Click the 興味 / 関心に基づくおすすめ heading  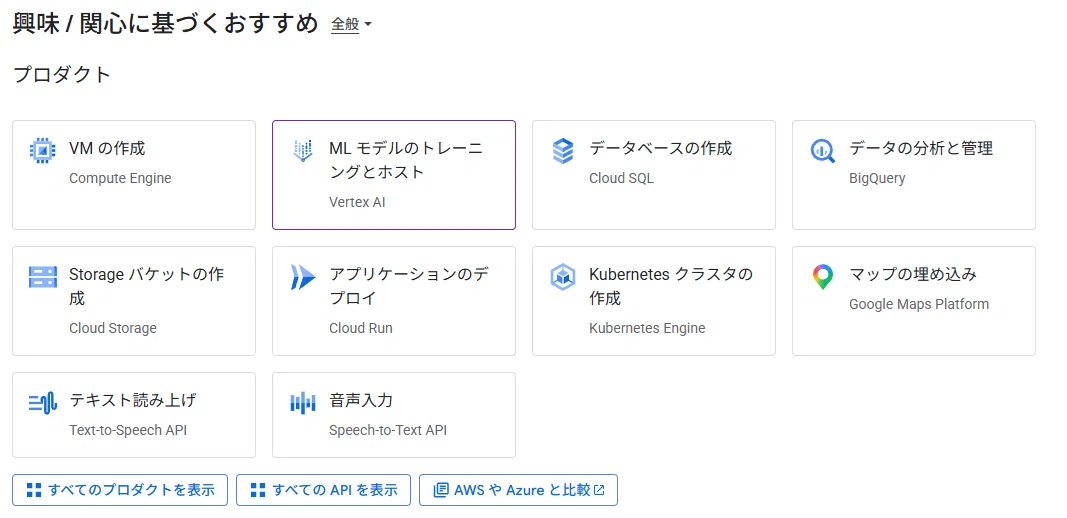point(165,24)
